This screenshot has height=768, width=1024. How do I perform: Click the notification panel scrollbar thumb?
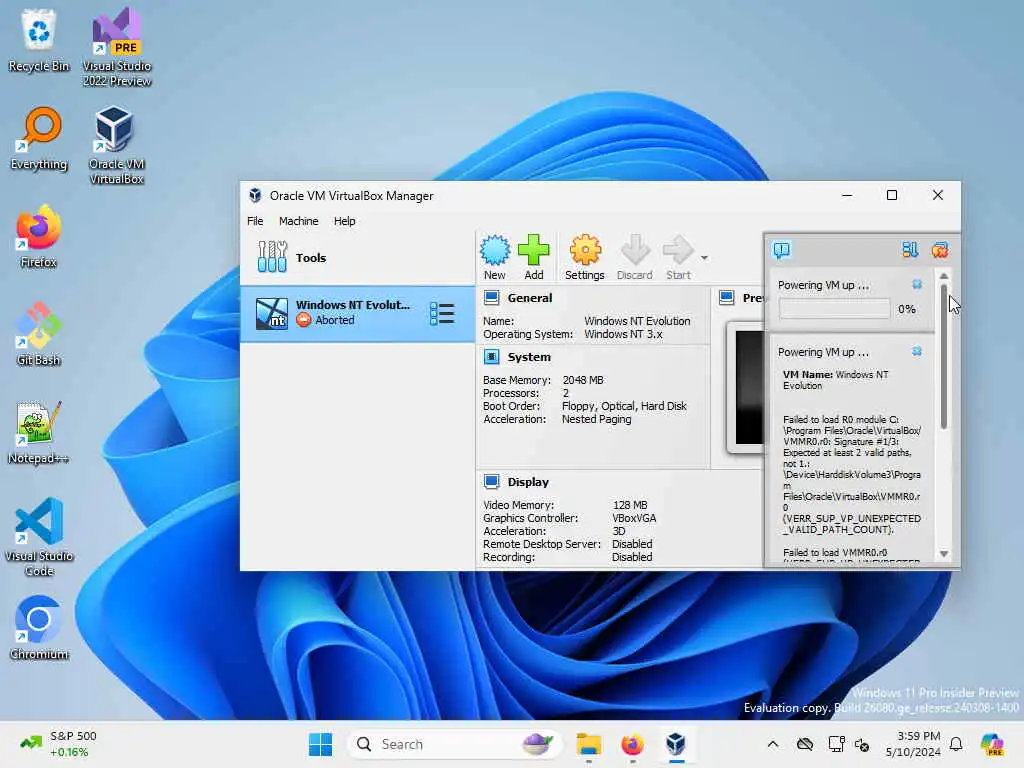tap(944, 357)
